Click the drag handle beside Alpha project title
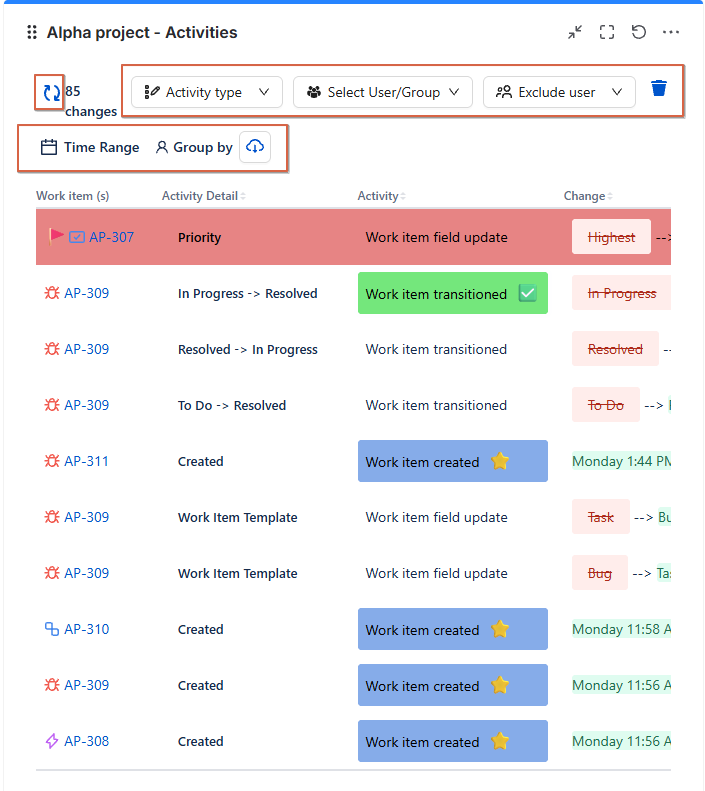 pos(32,32)
